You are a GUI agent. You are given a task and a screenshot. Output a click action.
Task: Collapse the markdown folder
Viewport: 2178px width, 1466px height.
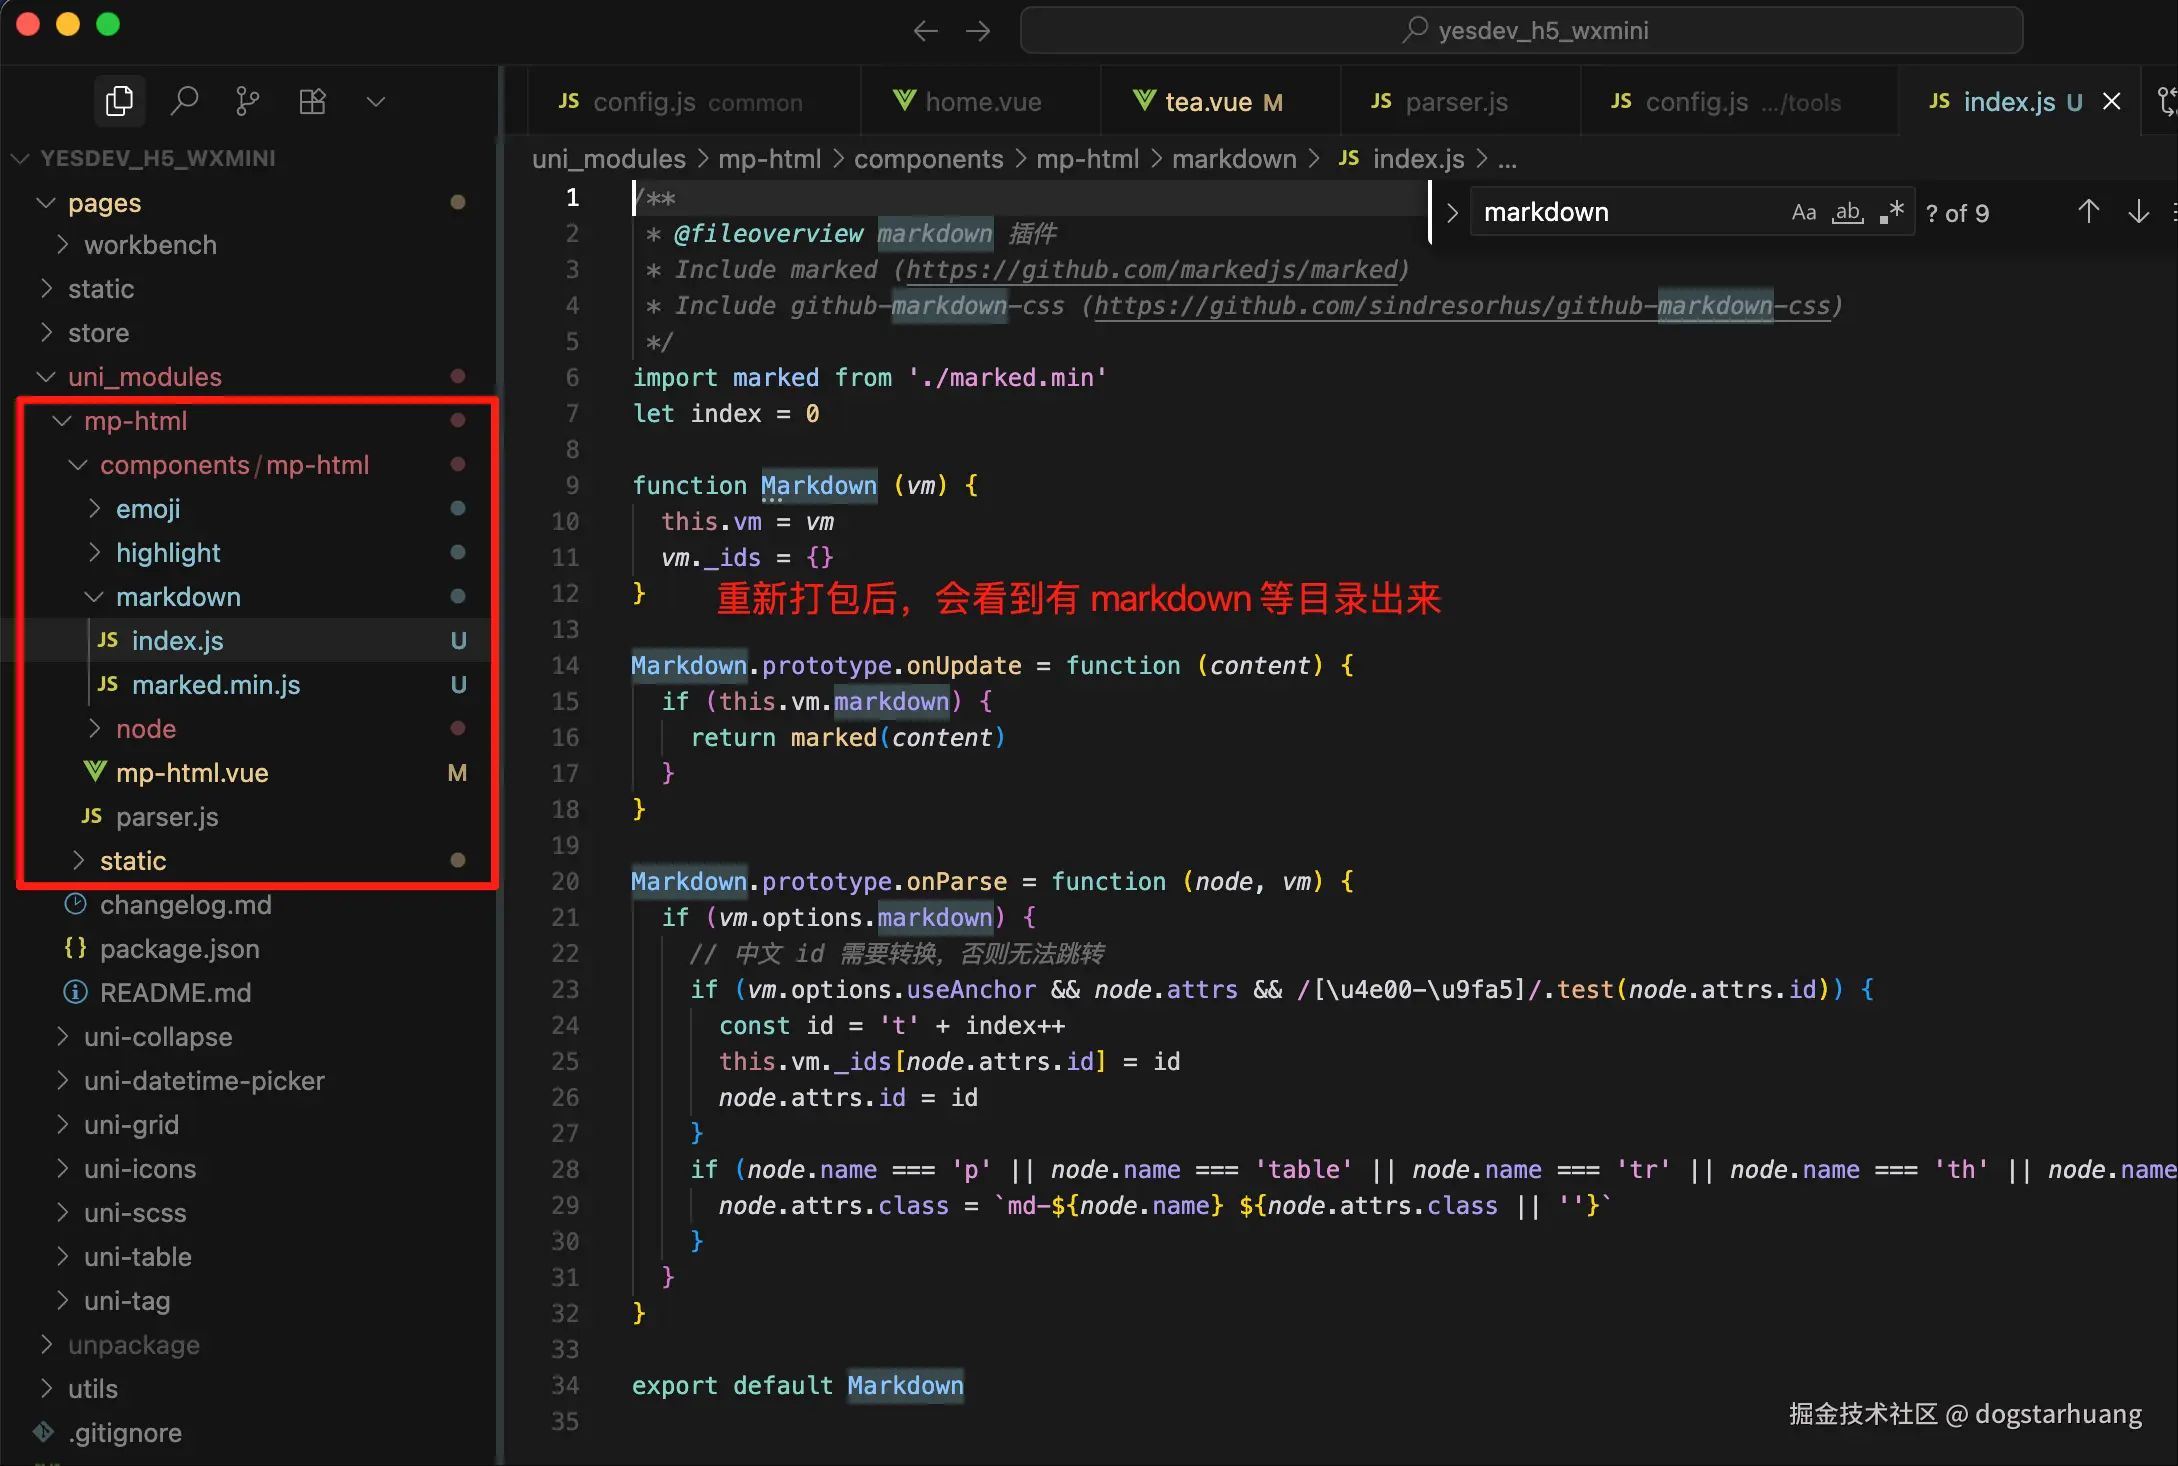coord(178,597)
